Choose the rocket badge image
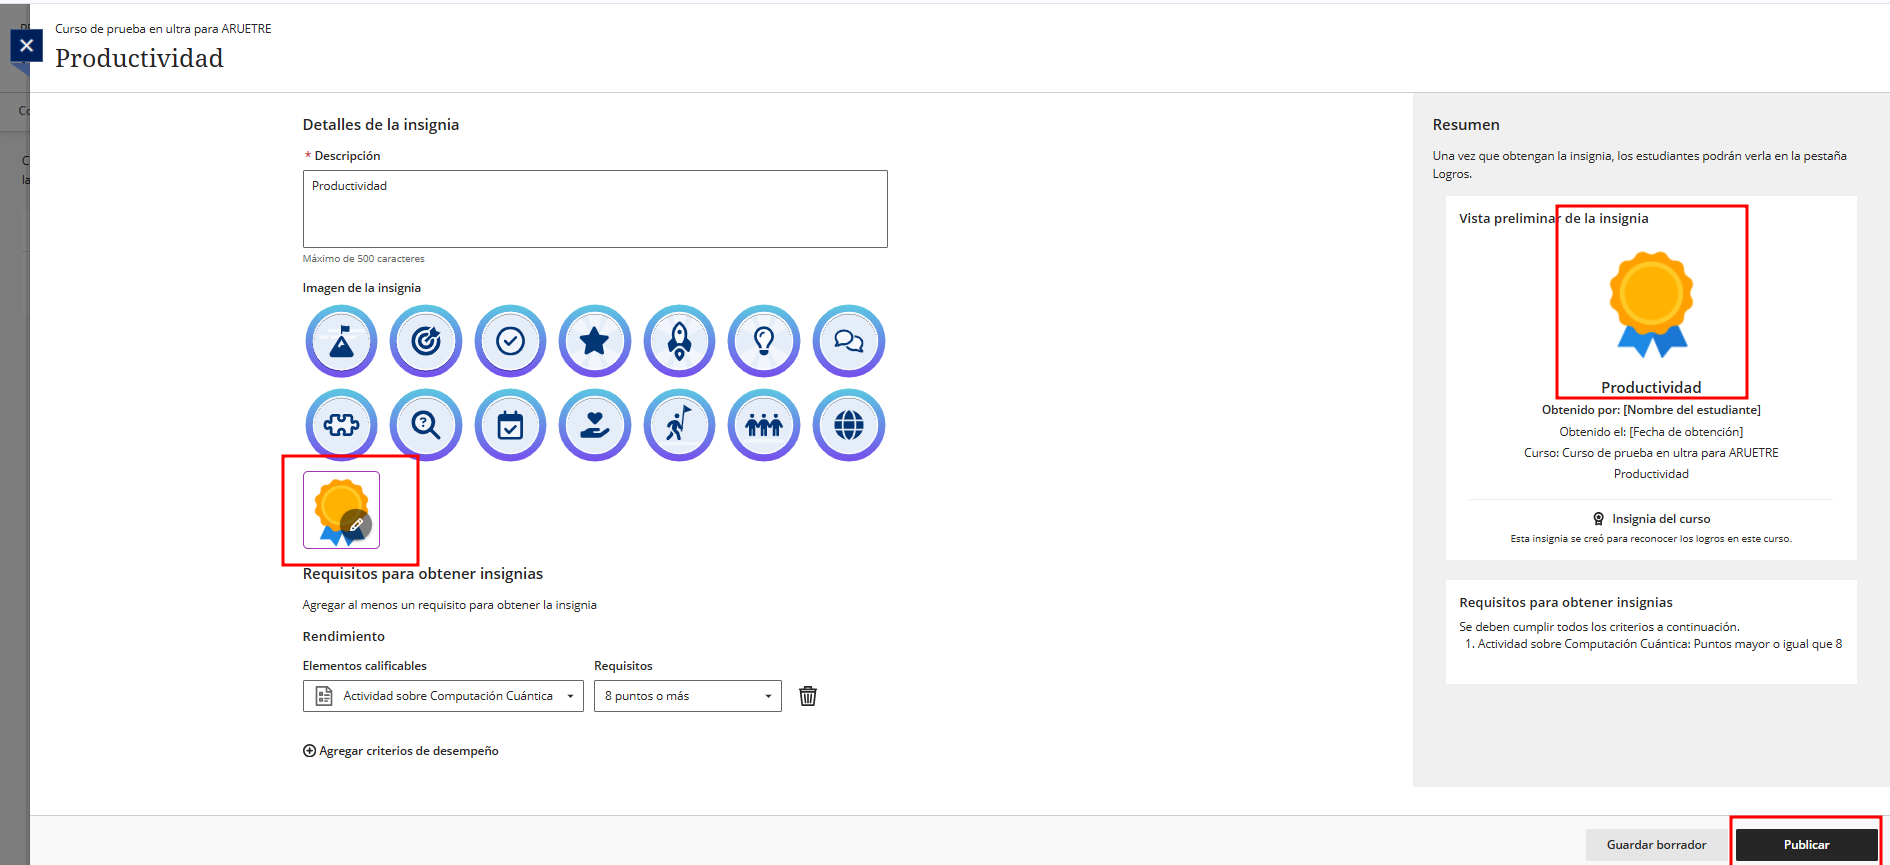The height and width of the screenshot is (865, 1890). pos(679,342)
